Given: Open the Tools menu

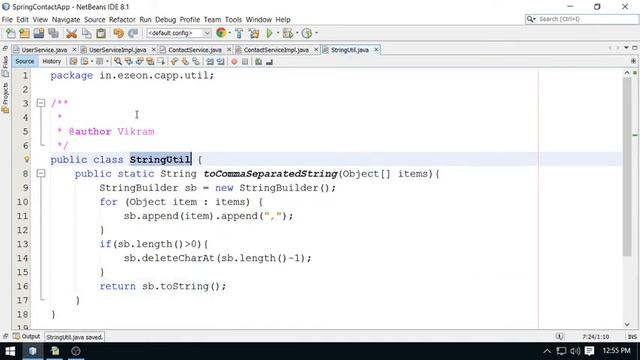Looking at the screenshot, I should (233, 20).
